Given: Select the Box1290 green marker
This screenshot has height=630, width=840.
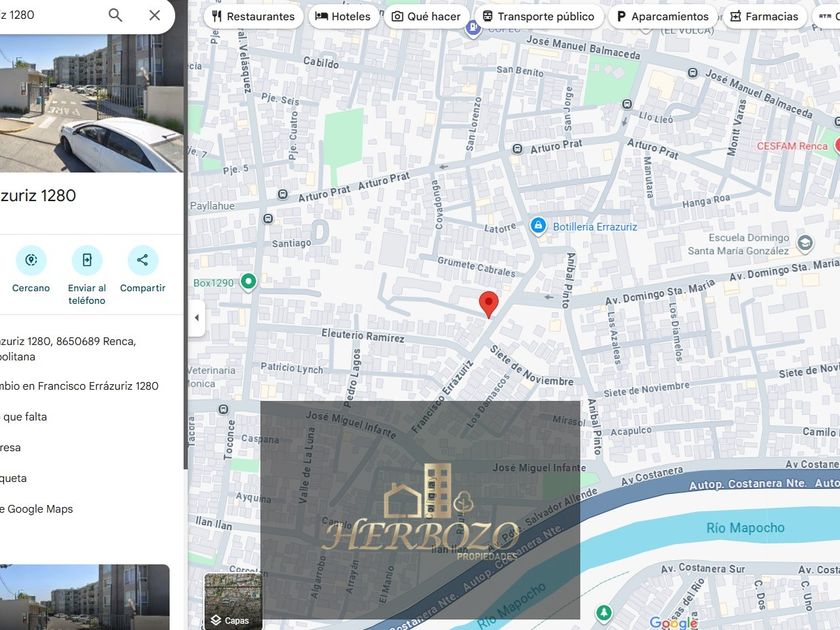Looking at the screenshot, I should point(248,282).
